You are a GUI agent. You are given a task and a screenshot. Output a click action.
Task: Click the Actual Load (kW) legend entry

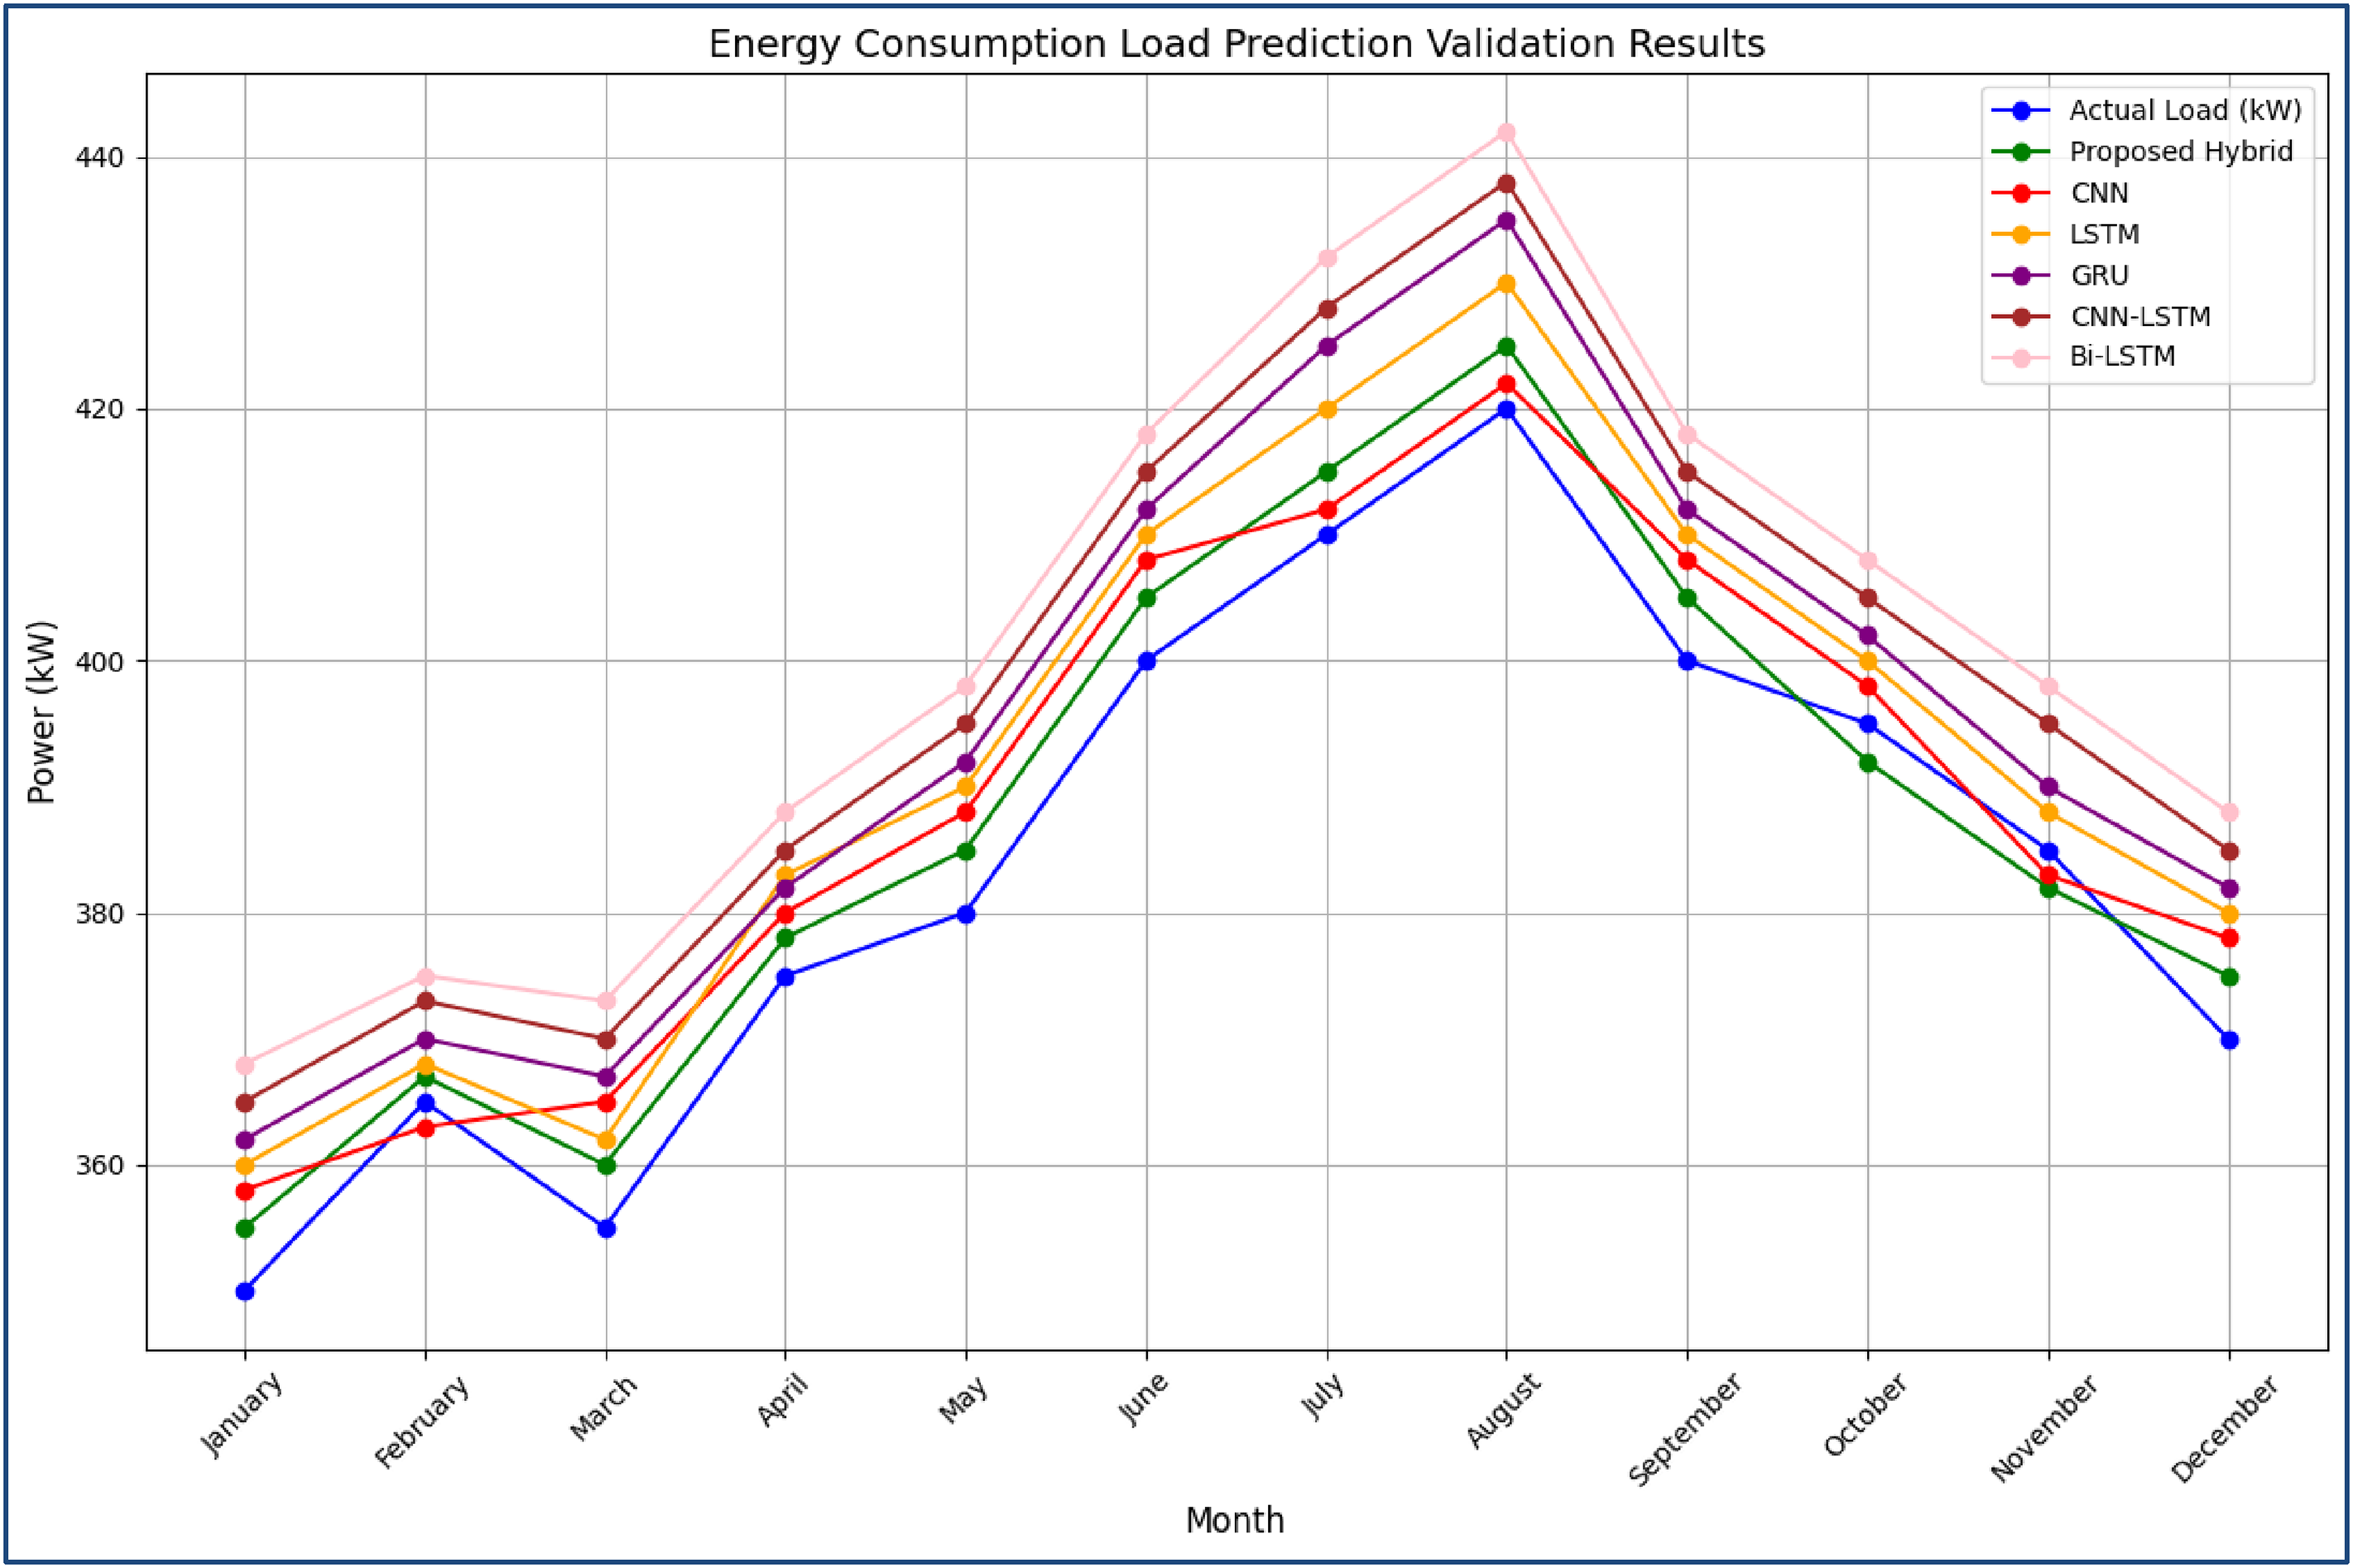click(2146, 110)
